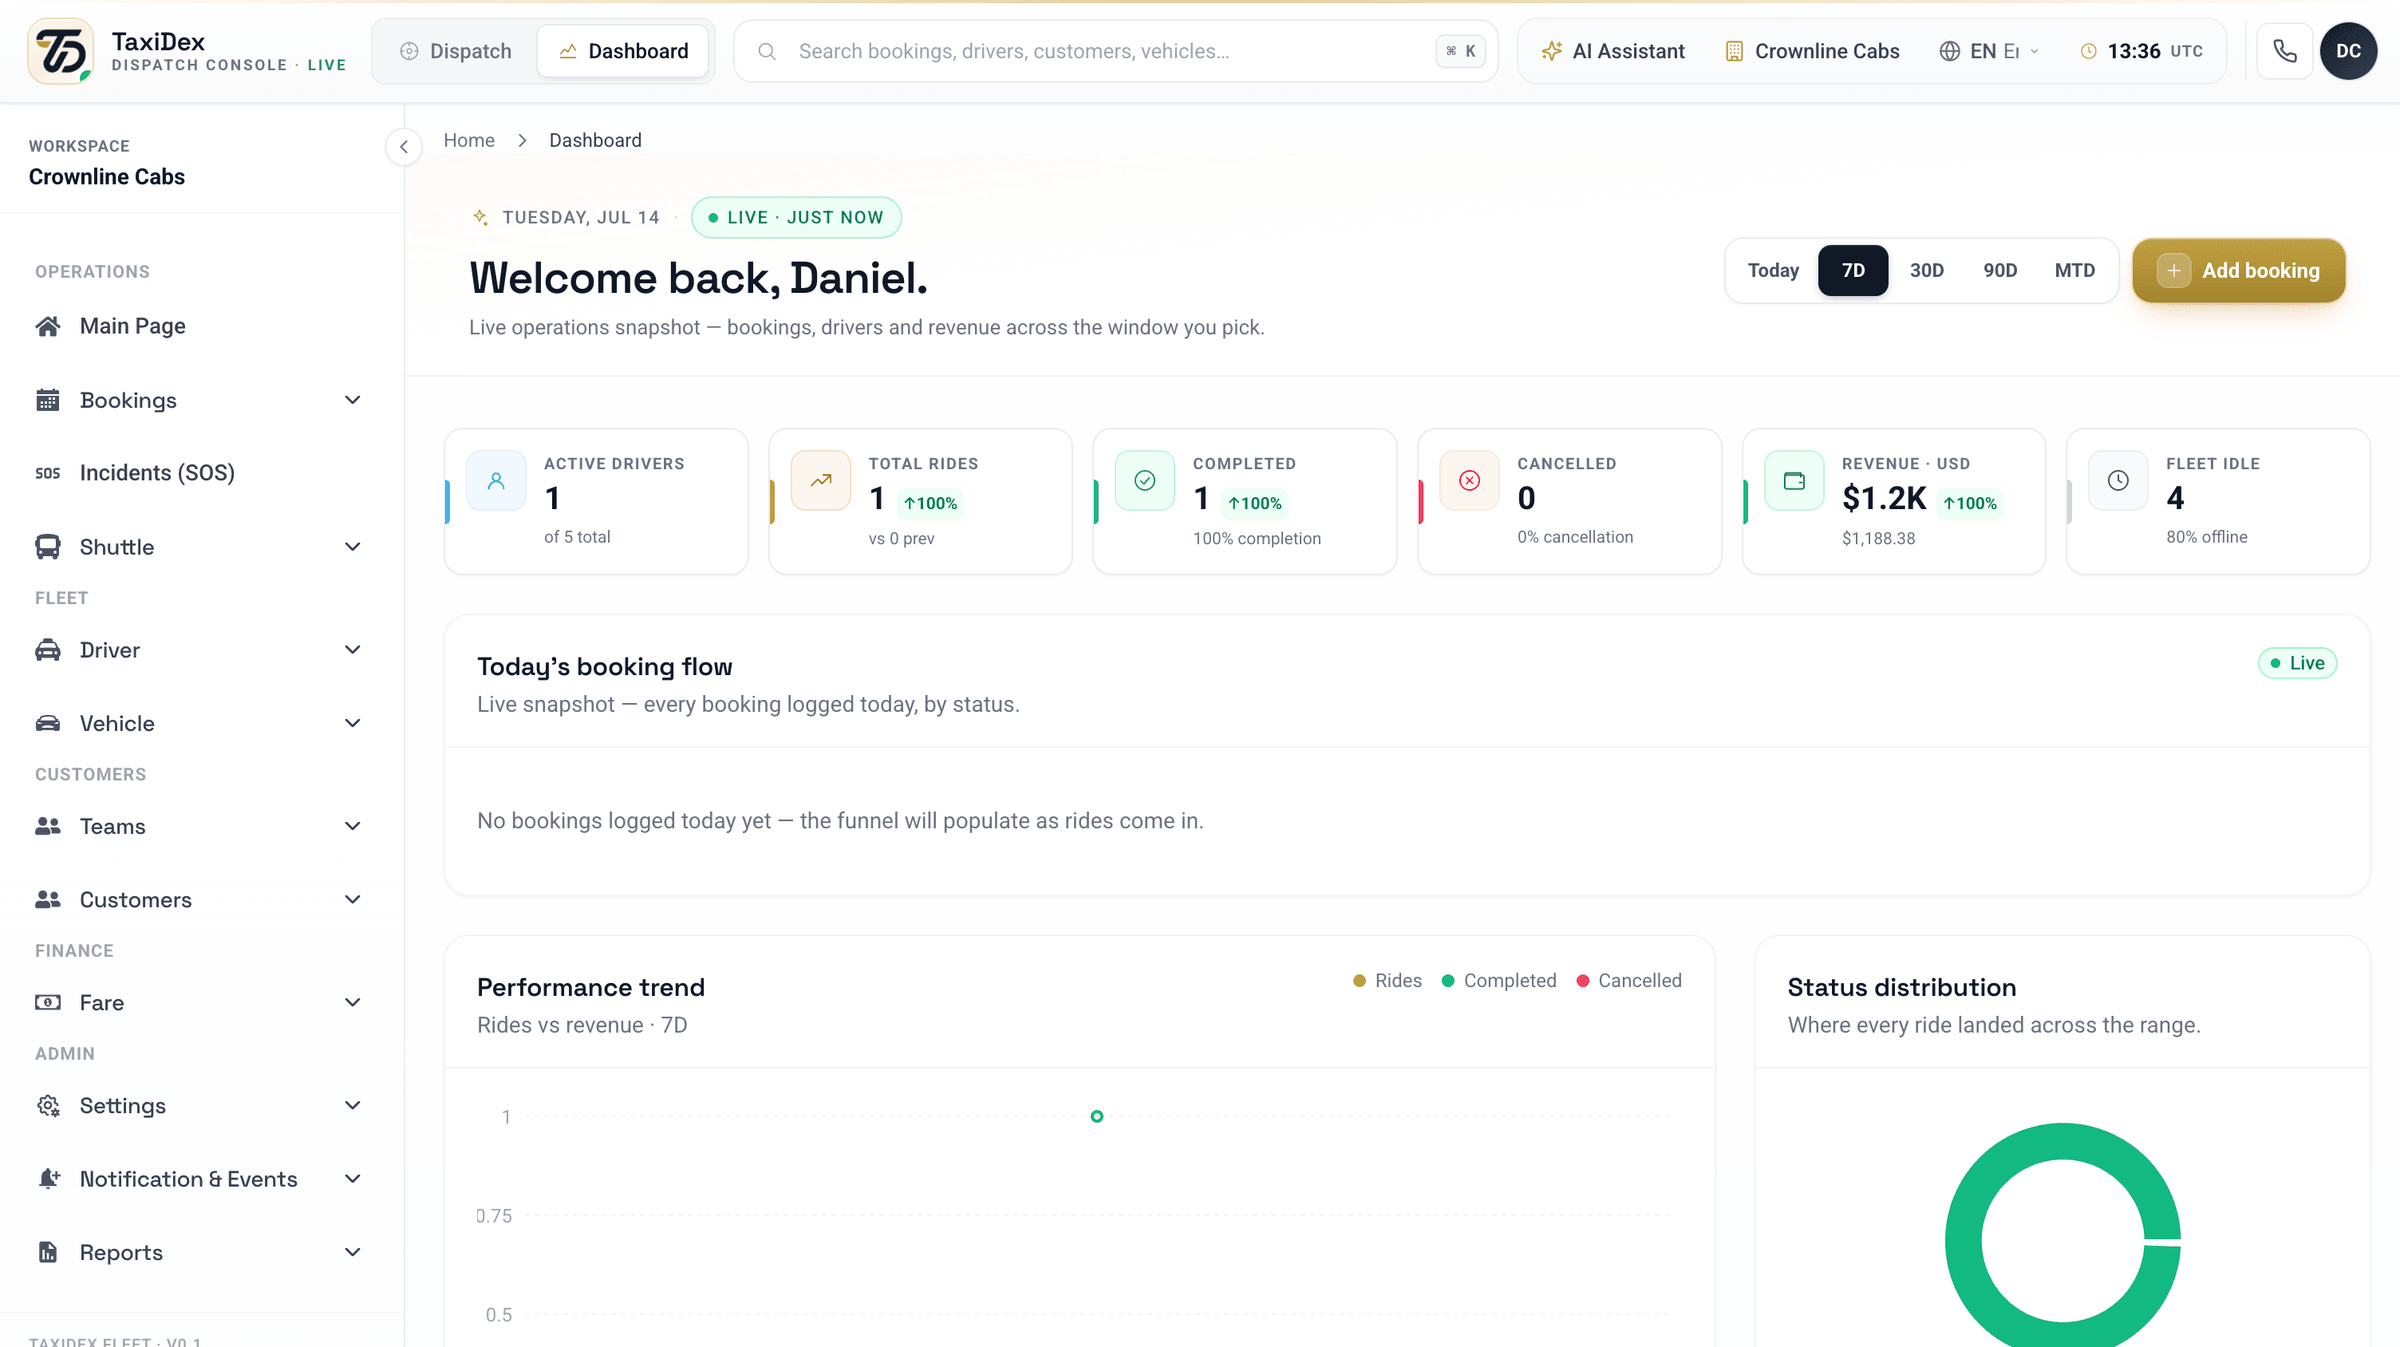This screenshot has height=1347, width=2400.
Task: Click the TaxiDex logo icon
Action: point(61,51)
